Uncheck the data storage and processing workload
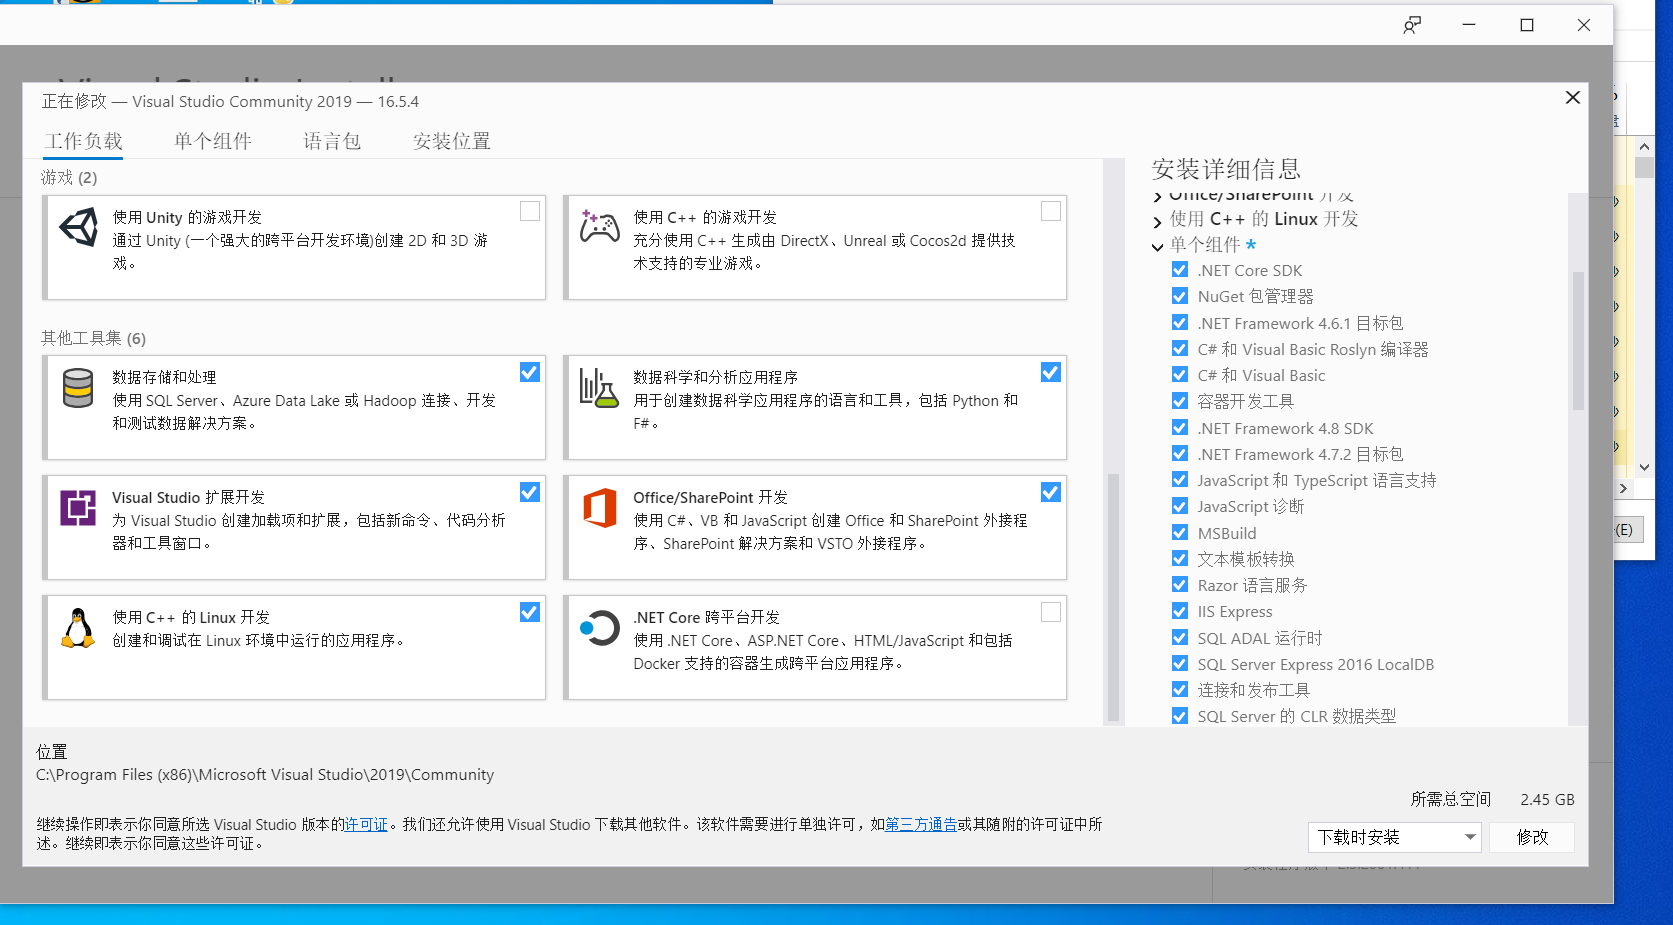 (x=530, y=372)
